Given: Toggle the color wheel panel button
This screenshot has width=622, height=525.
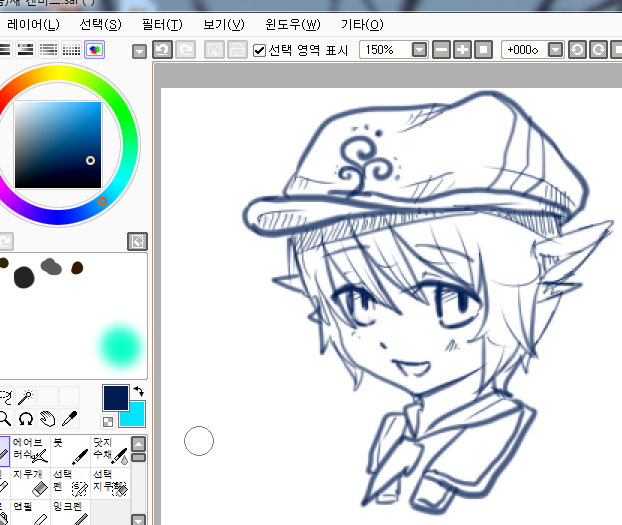Looking at the screenshot, I should tap(95, 49).
